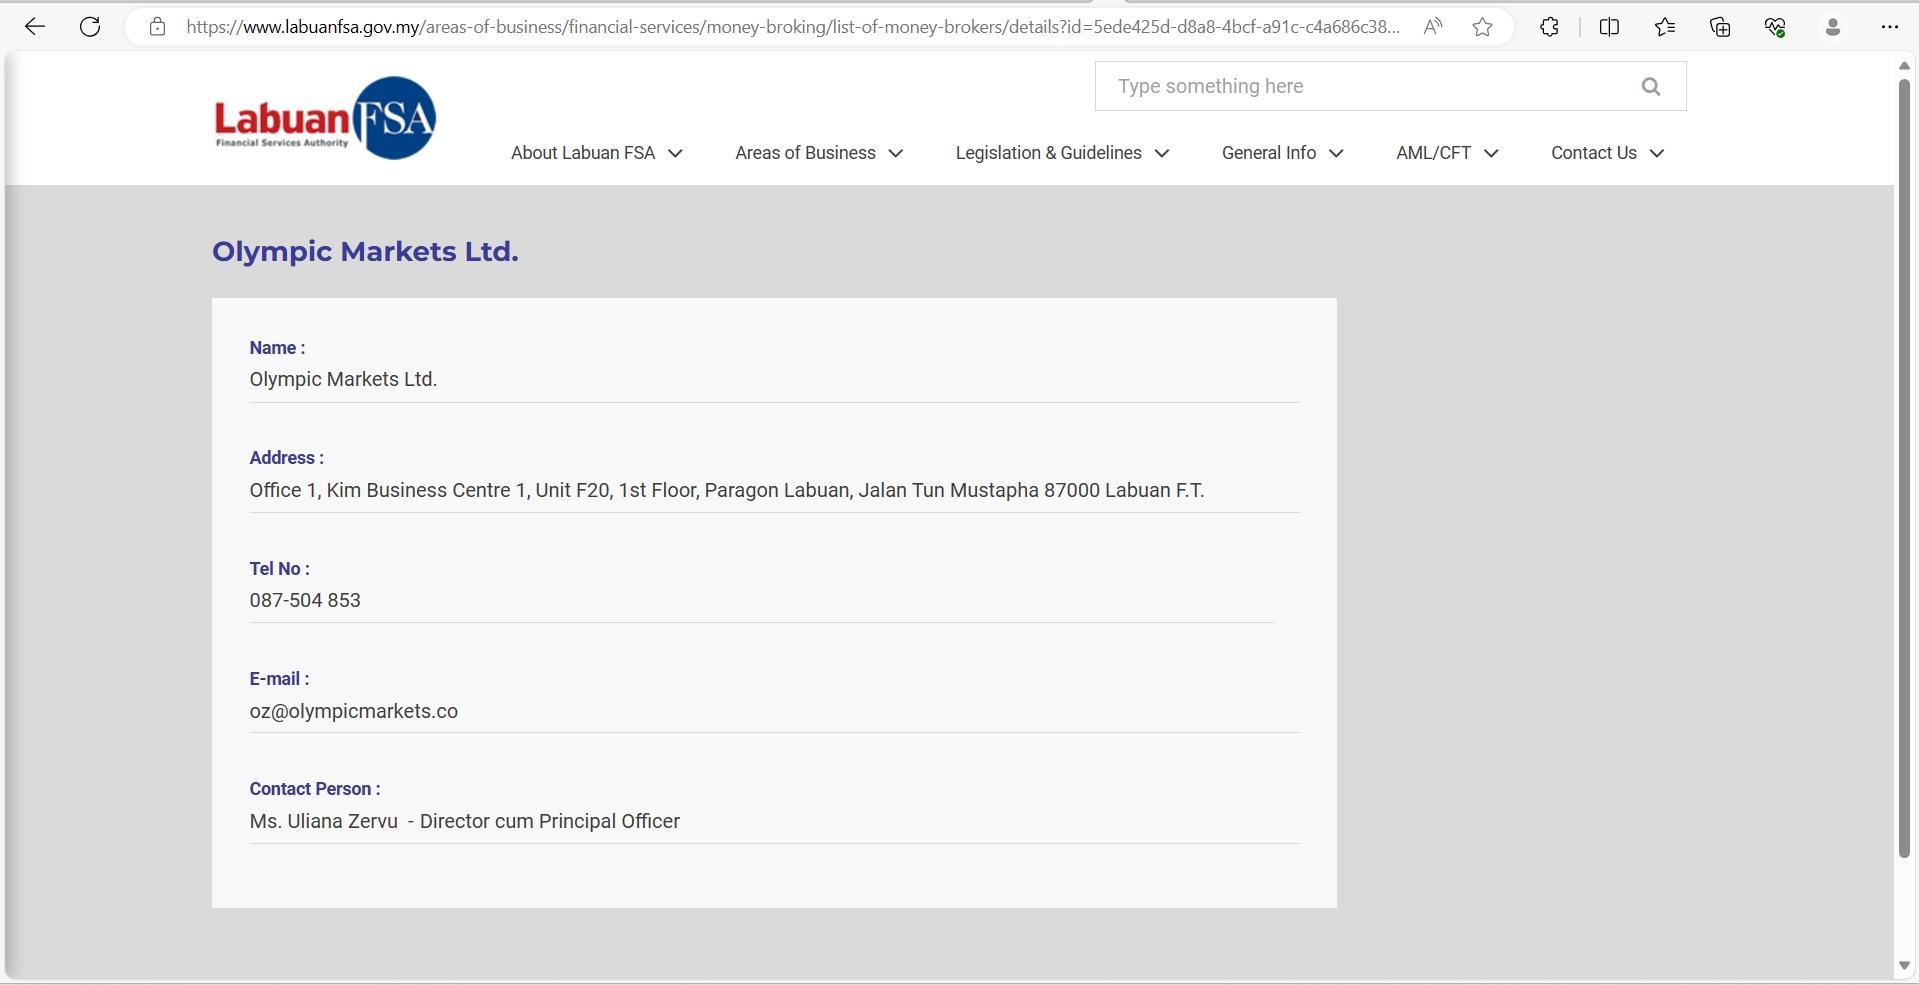The height and width of the screenshot is (985, 1919).
Task: Click the 'Contact Person :' label
Action: [x=315, y=789]
